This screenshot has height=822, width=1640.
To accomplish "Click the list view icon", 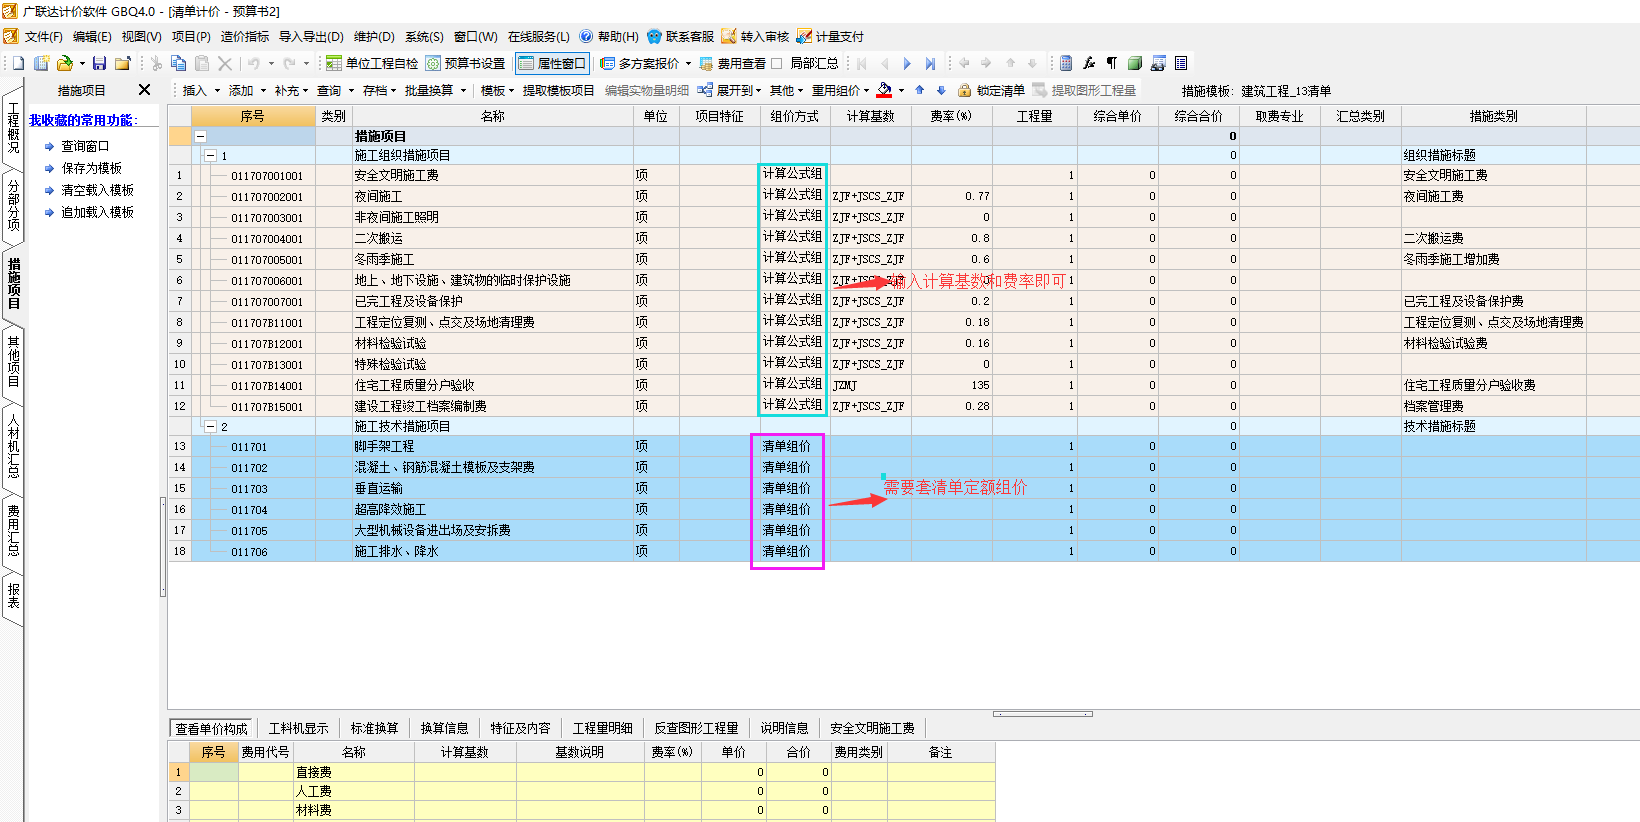I will pos(1181,63).
